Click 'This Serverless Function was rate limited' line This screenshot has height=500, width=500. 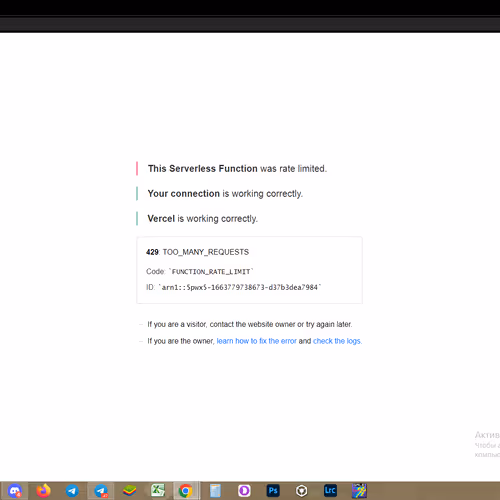click(237, 169)
